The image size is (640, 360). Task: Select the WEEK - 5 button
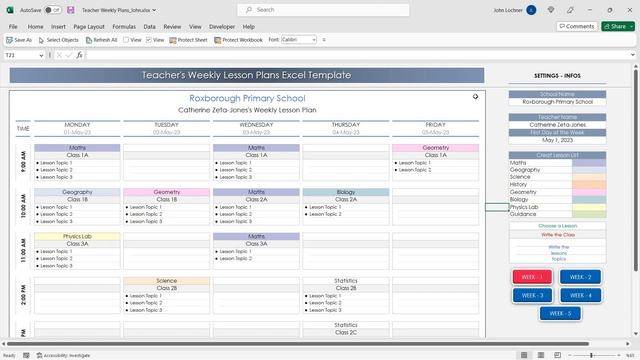click(560, 313)
